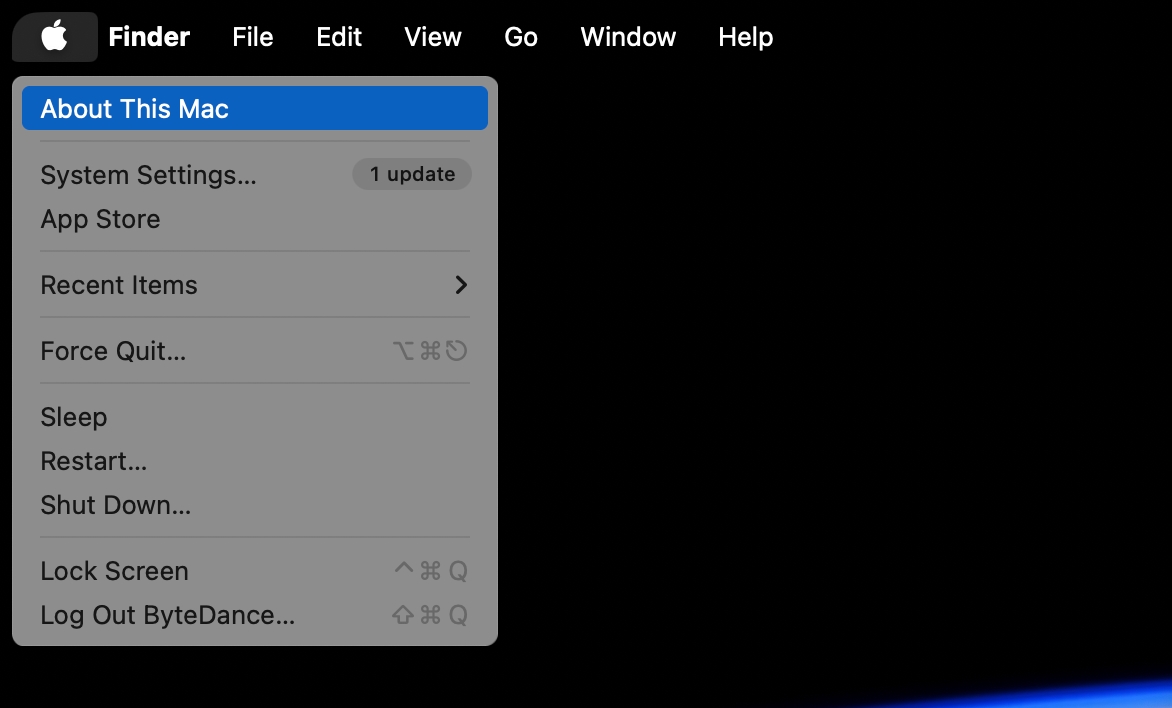
Task: Select Restart from the menu
Action: (93, 461)
